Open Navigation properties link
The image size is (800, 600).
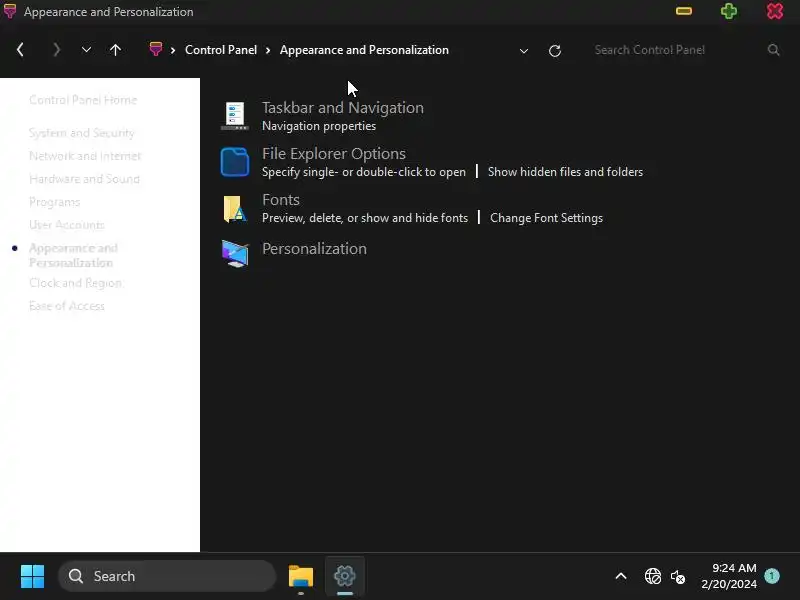point(319,126)
